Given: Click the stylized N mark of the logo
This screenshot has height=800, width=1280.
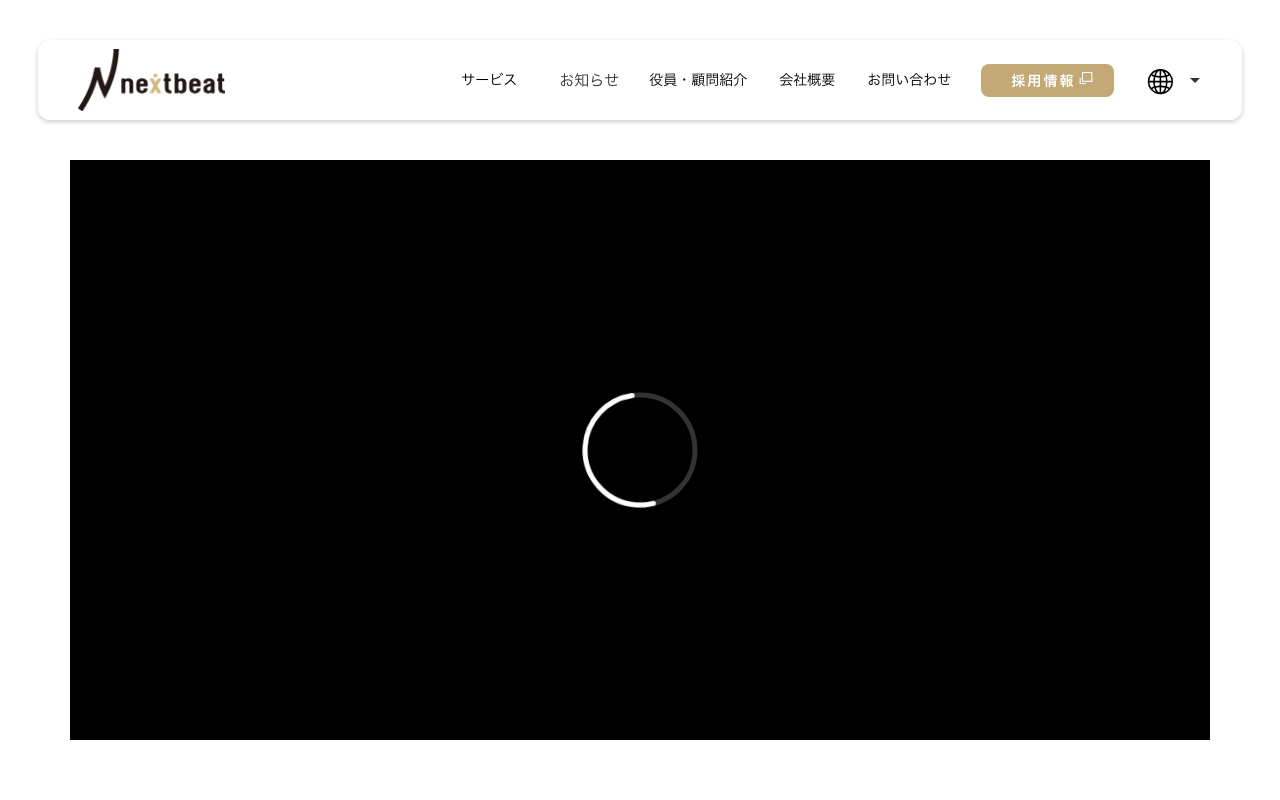Looking at the screenshot, I should (99, 80).
